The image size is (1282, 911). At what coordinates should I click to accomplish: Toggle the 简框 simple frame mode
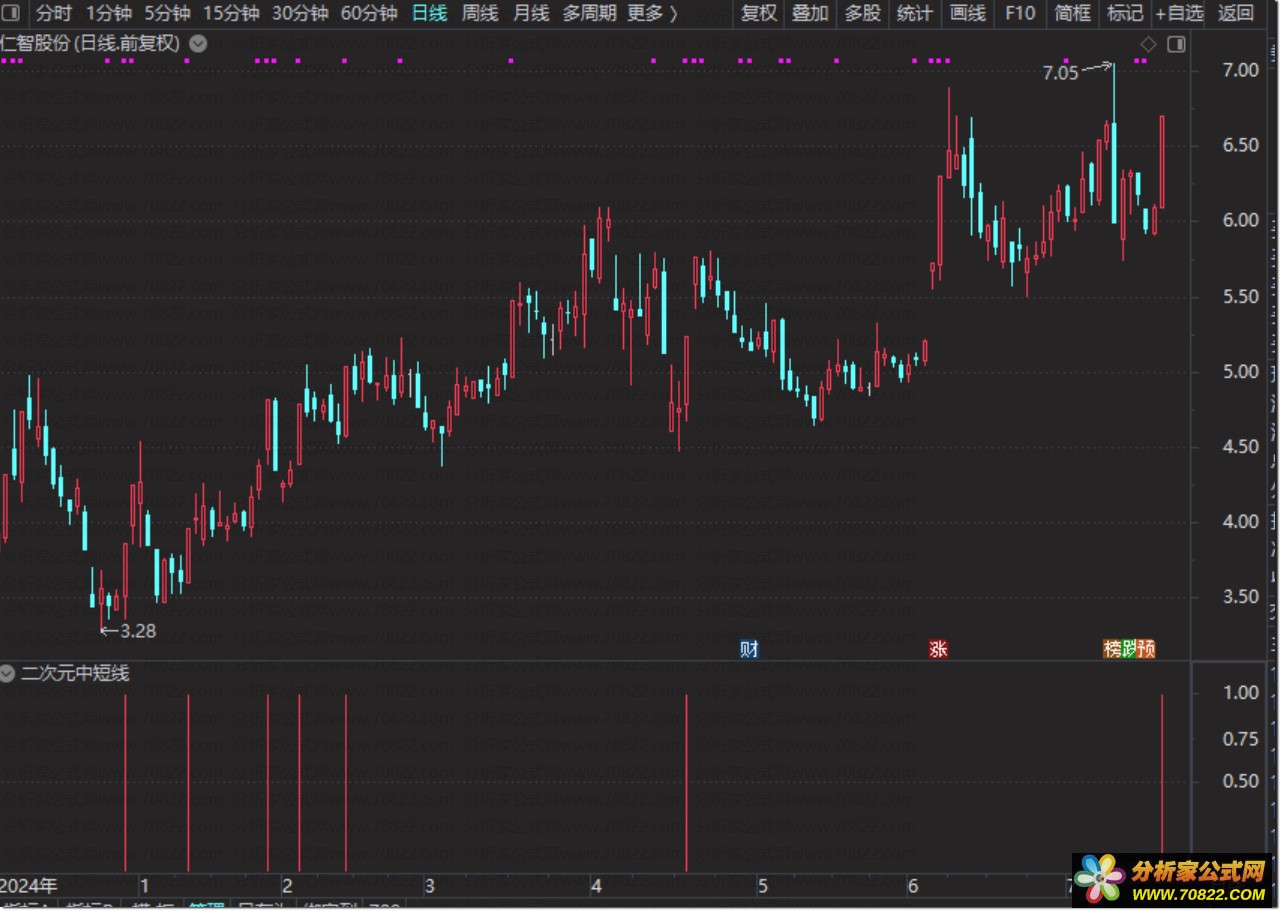click(x=1073, y=13)
